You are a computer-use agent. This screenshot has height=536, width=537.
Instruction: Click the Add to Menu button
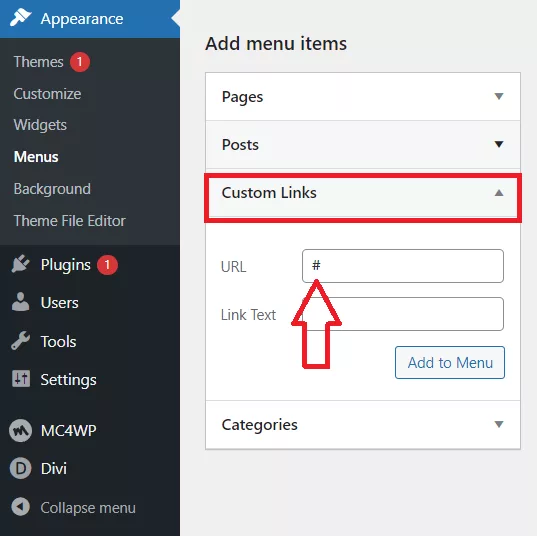pos(450,362)
